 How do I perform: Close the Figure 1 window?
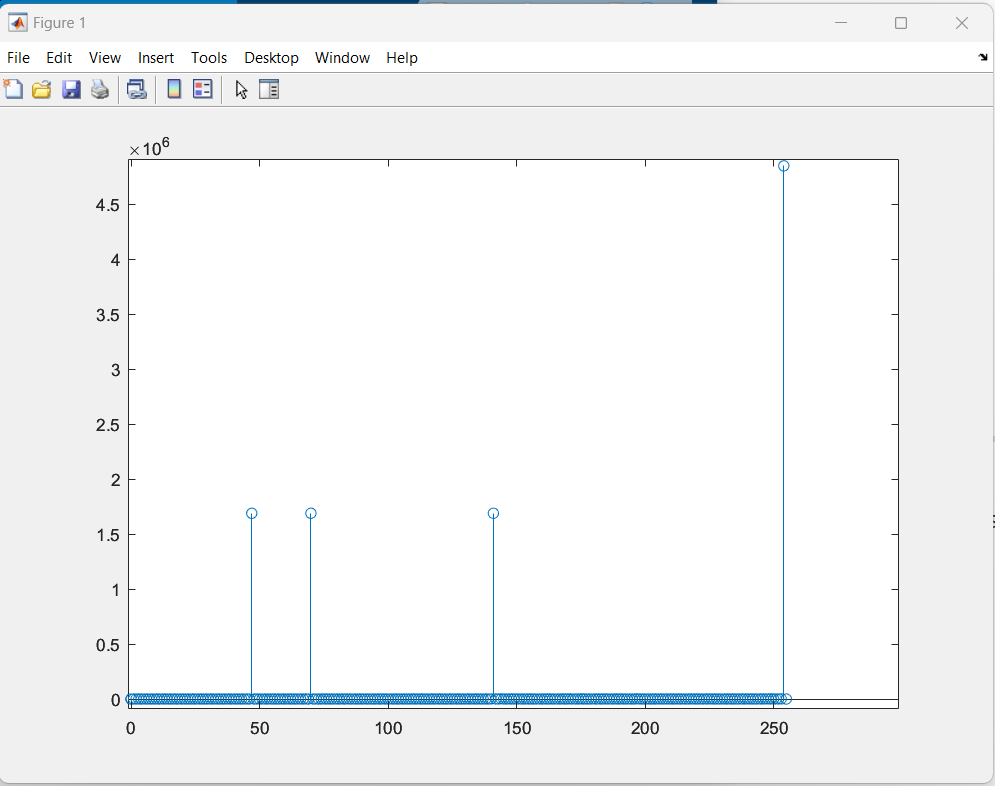pos(961,23)
